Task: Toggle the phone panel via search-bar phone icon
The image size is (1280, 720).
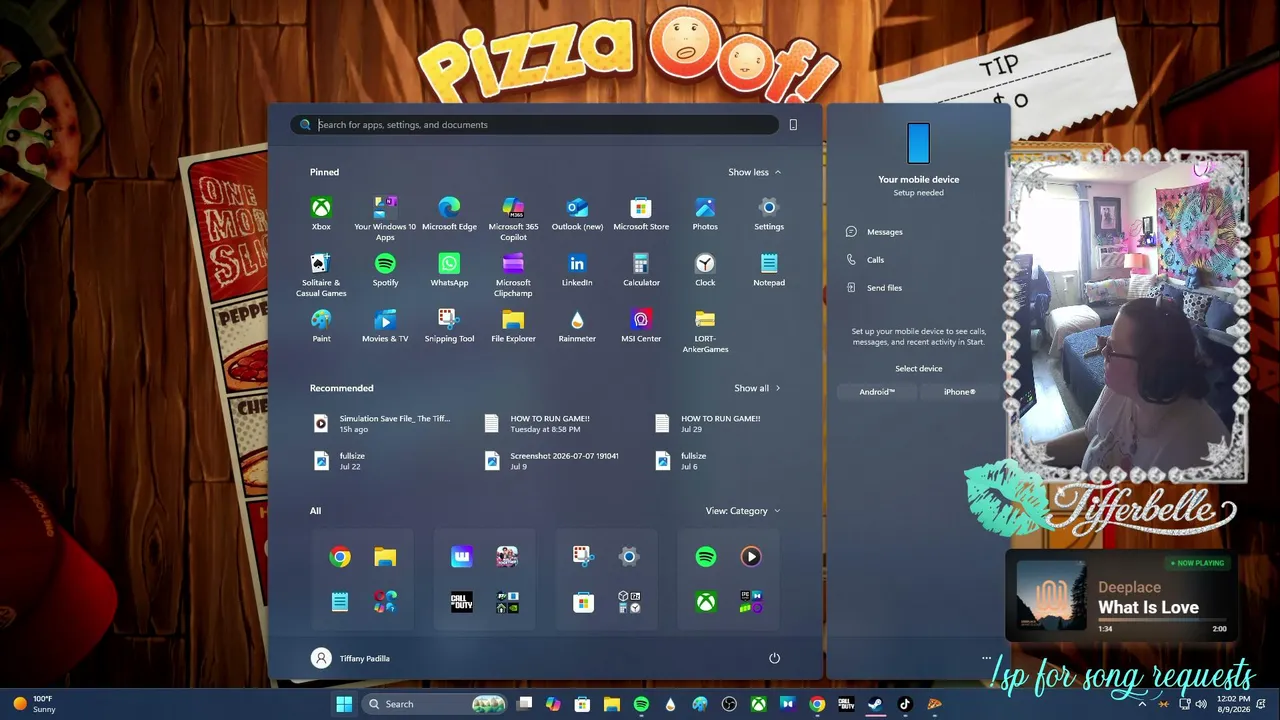Action: coord(793,125)
